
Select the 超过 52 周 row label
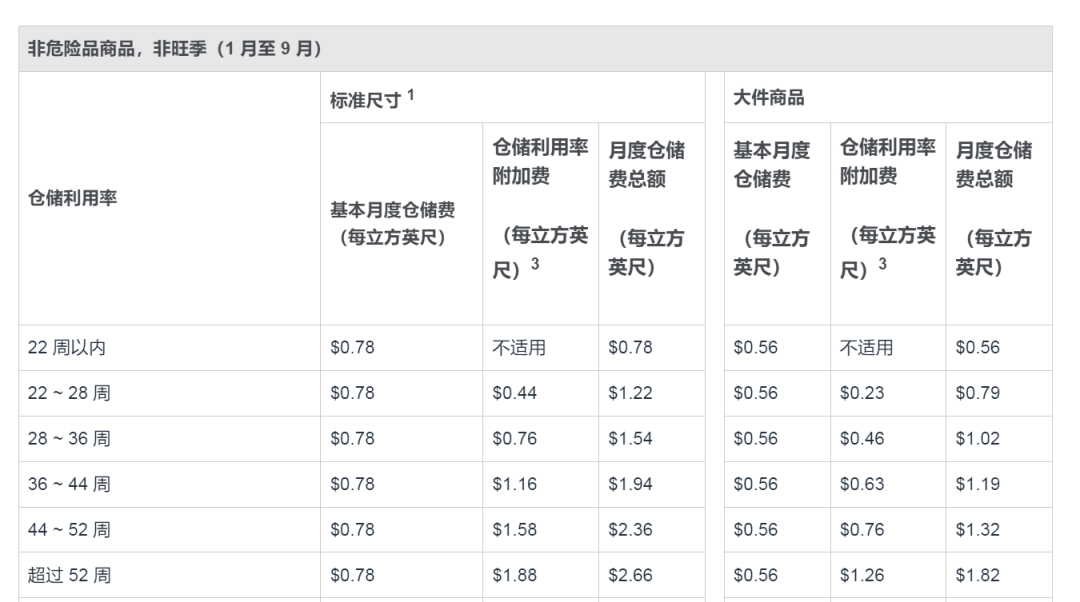click(x=69, y=575)
